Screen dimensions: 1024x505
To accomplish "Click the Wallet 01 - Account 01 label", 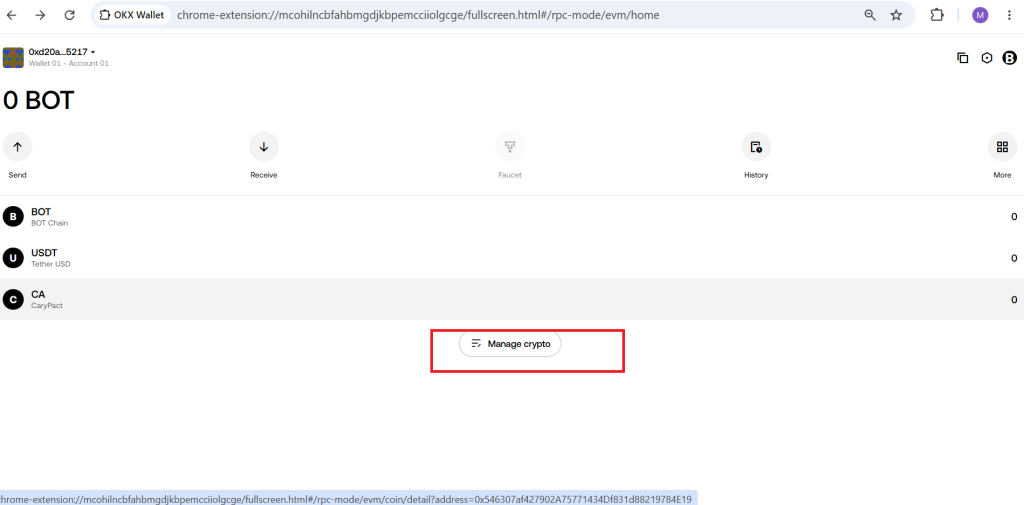I will (69, 63).
